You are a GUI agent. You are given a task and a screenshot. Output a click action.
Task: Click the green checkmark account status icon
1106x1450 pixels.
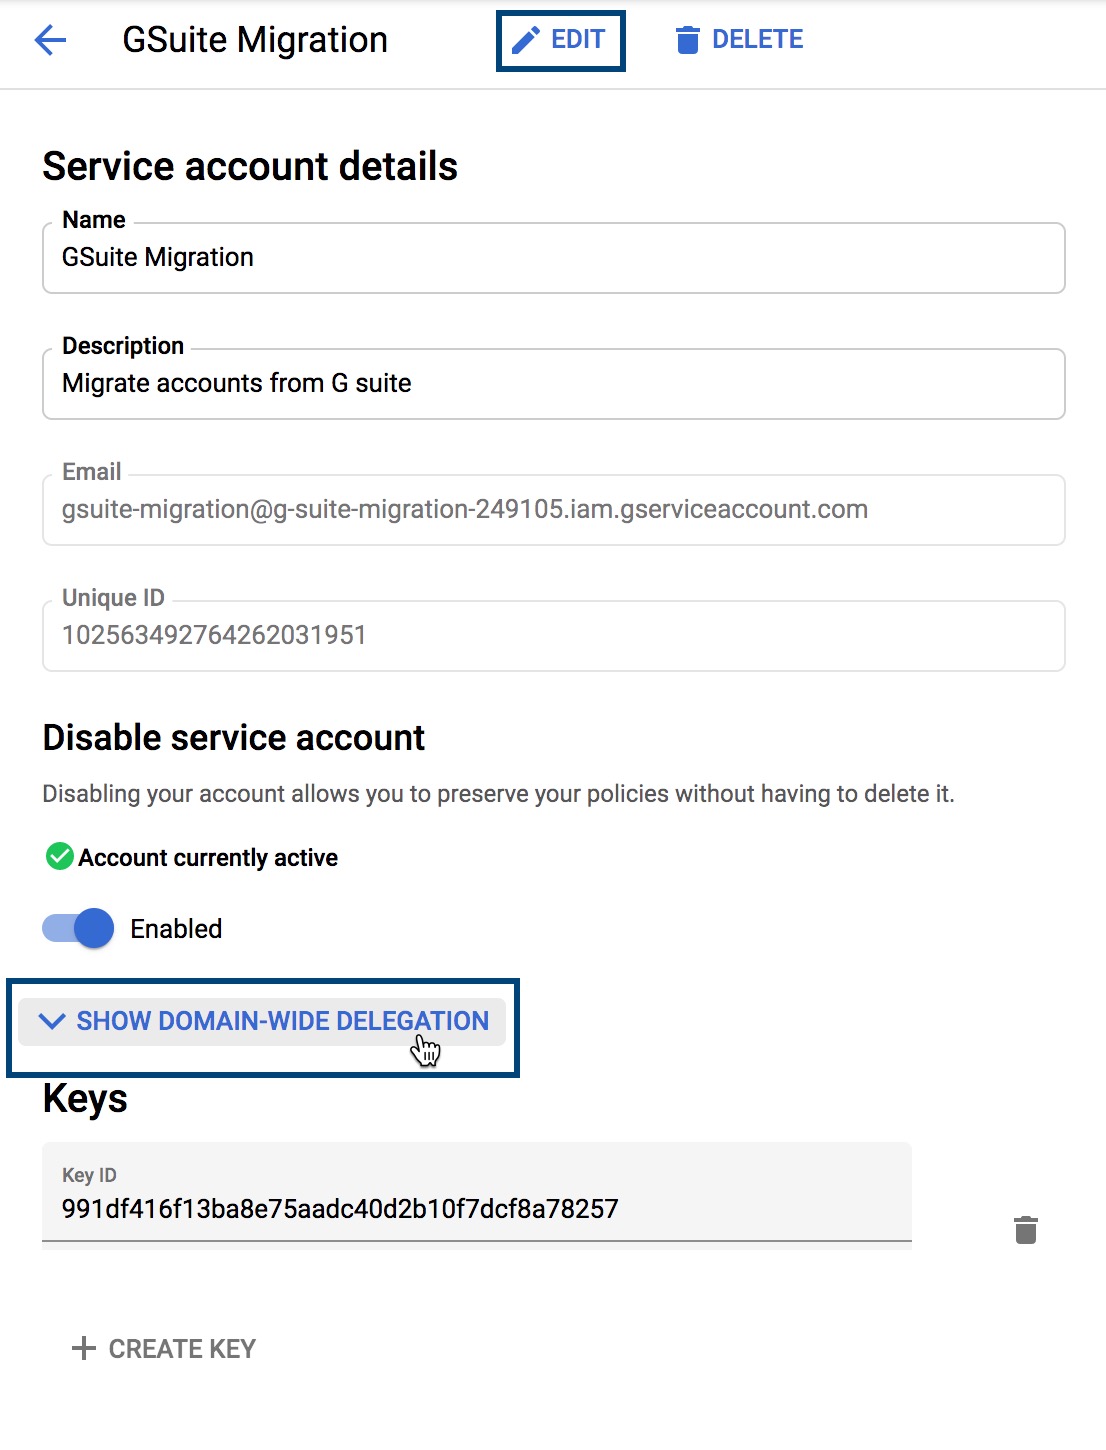(x=58, y=856)
